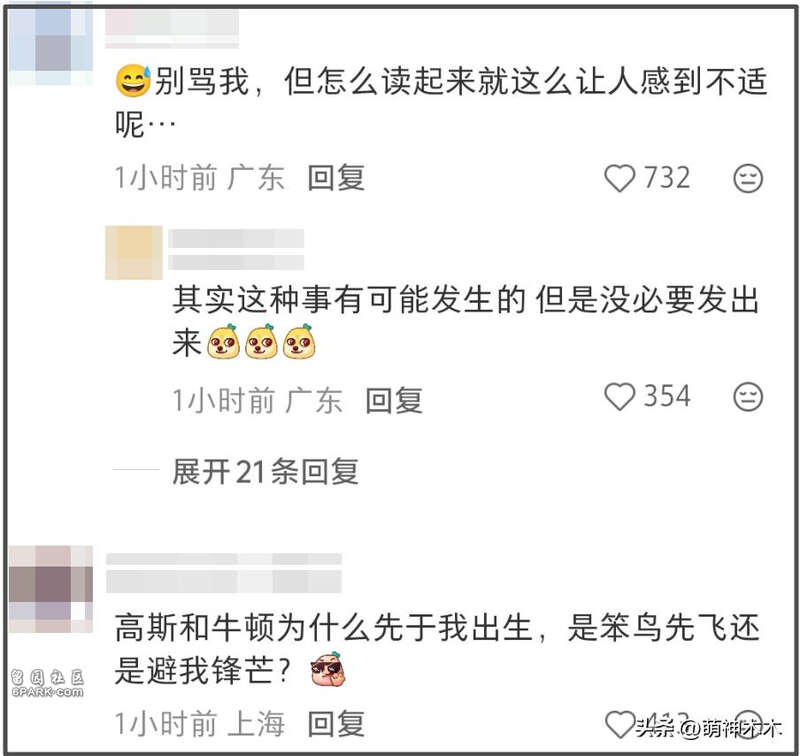This screenshot has height=756, width=800.
Task: Reply to the nested 354-like comment
Action: coord(394,400)
